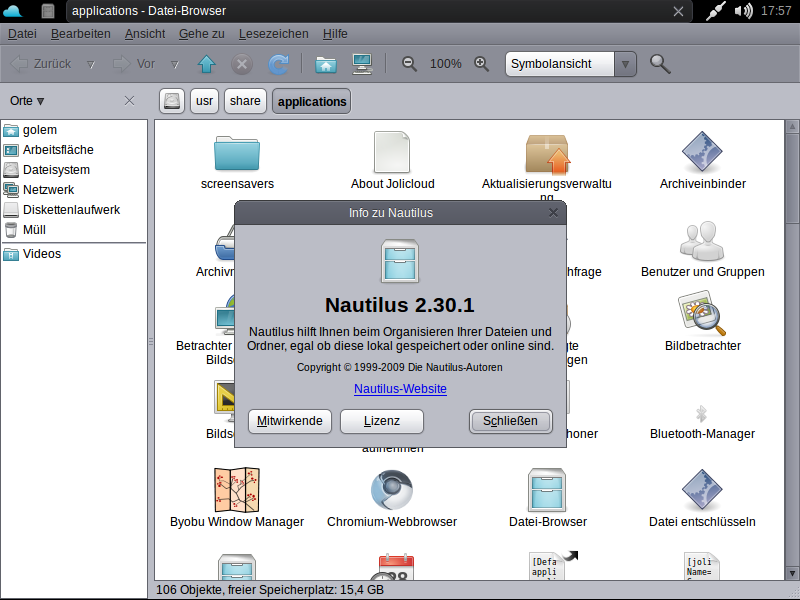Select the Archiveinbinder icon
The width and height of the screenshot is (800, 600).
[x=702, y=155]
